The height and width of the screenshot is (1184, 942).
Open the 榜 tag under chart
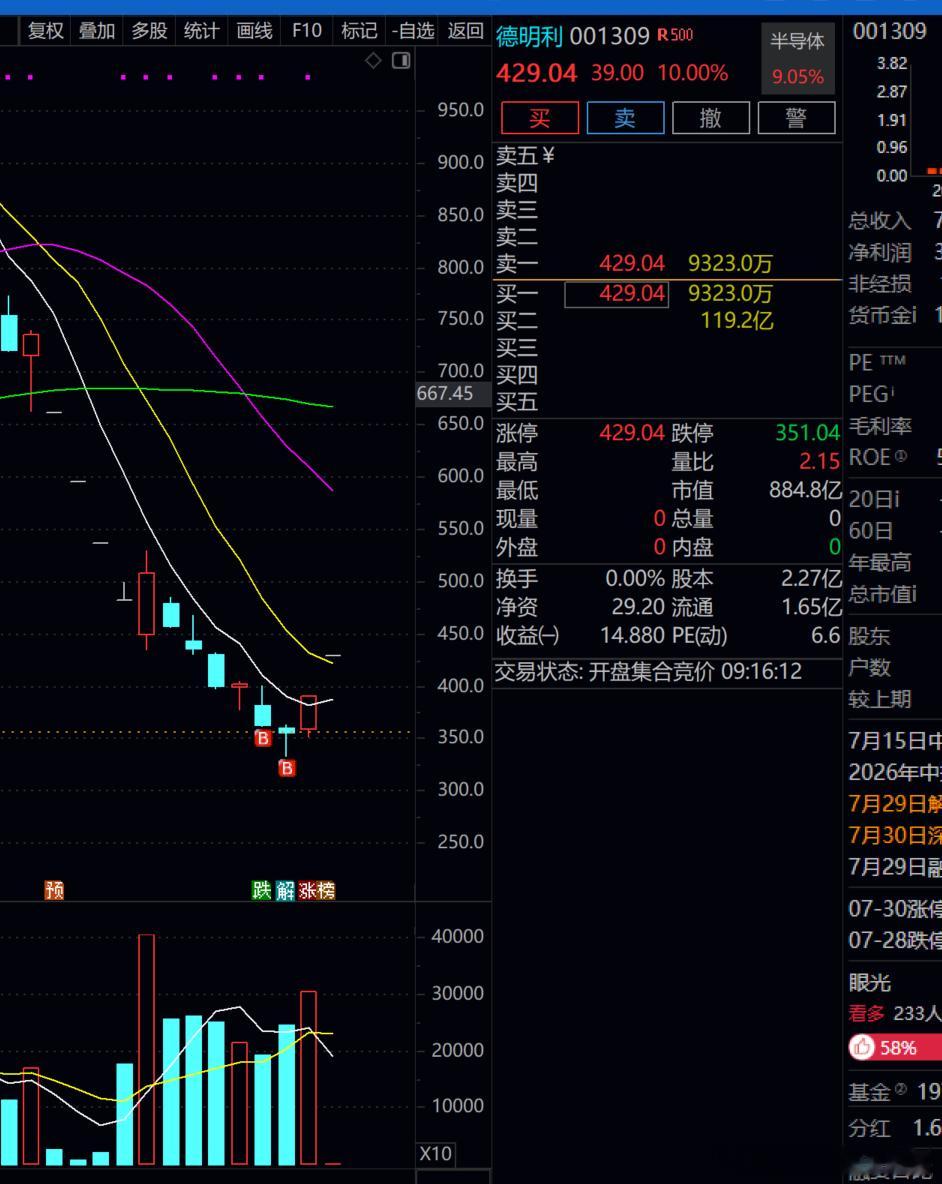tap(326, 890)
